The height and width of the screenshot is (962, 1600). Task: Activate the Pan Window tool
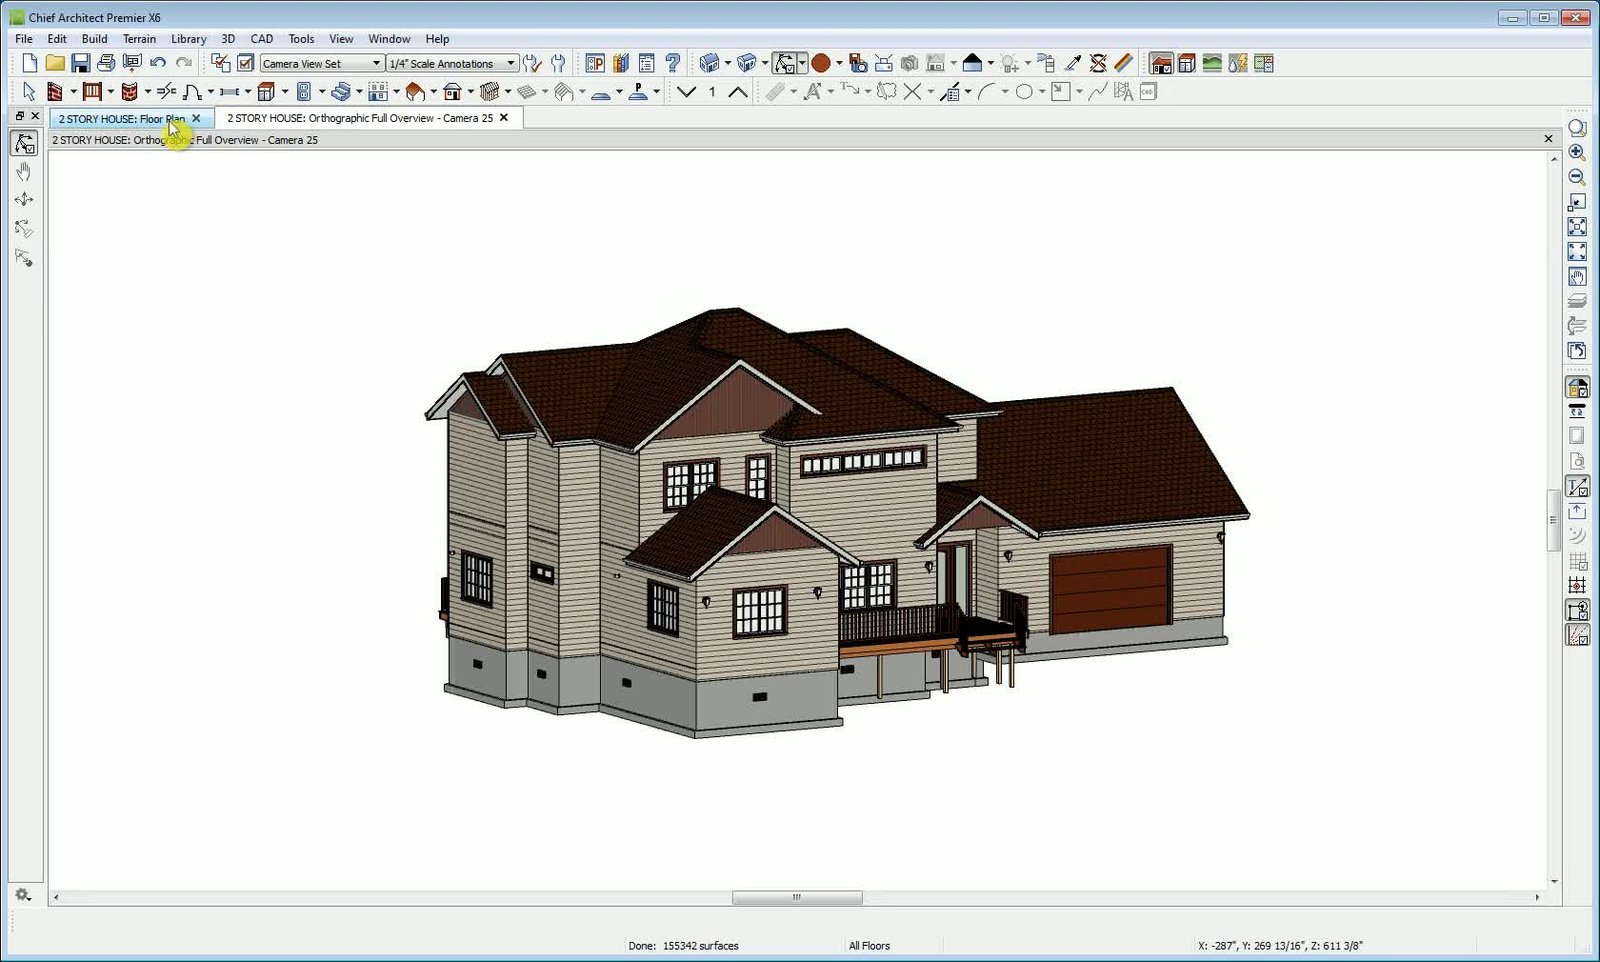pyautogui.click(x=1577, y=275)
